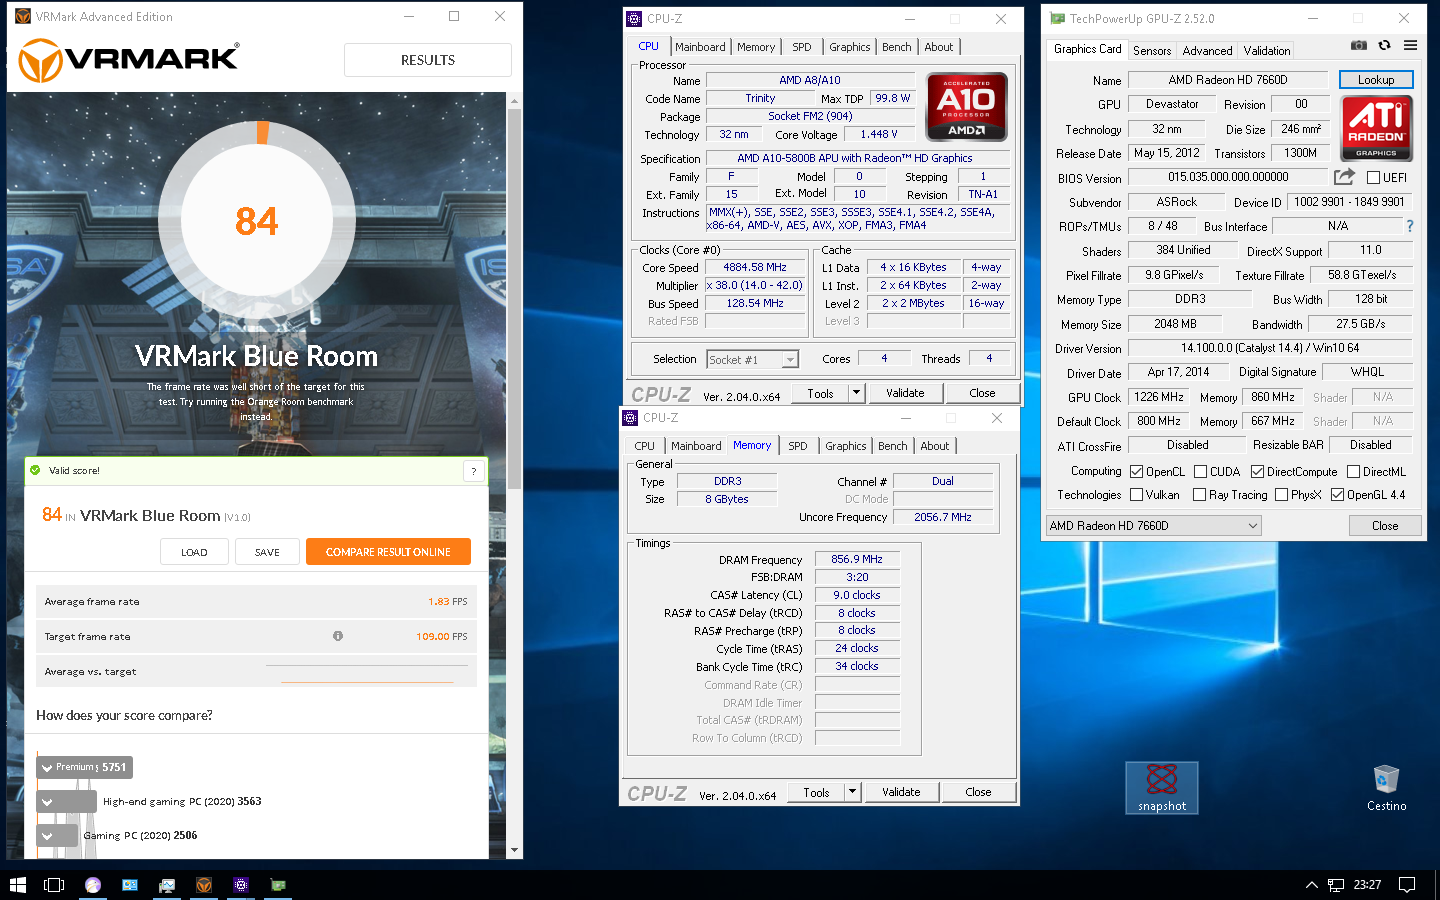Image resolution: width=1440 pixels, height=900 pixels.
Task: Click the GPU-Z title bar app icon
Action: click(x=1056, y=18)
